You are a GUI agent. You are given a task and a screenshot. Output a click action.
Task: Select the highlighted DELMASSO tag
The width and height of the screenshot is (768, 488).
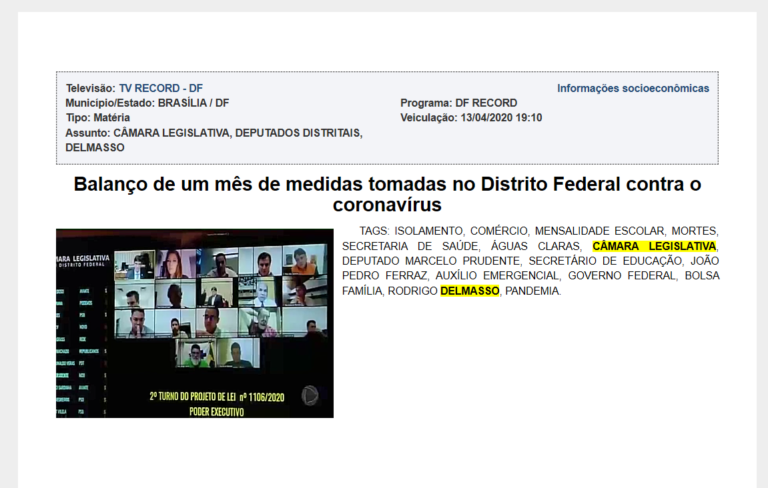pyautogui.click(x=470, y=291)
